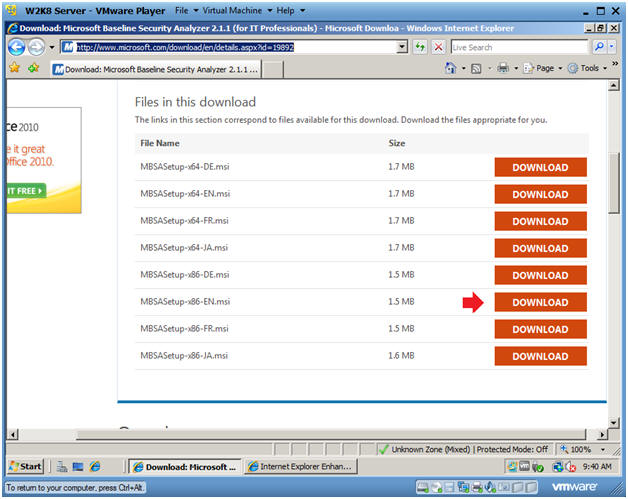Download MBSASetup-x64-EN.msi
Viewport: 628px width, 499px height.
point(540,194)
